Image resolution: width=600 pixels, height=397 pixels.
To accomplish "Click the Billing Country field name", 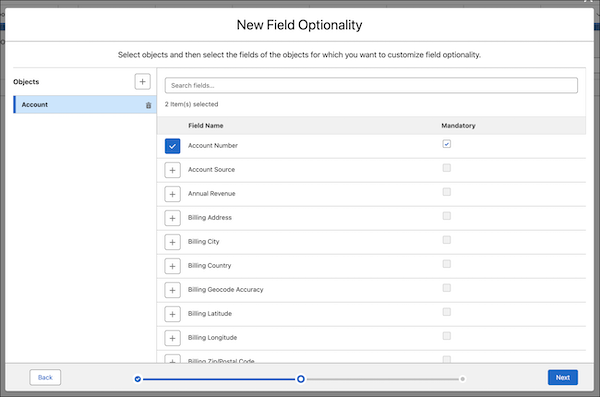I will 209,266.
